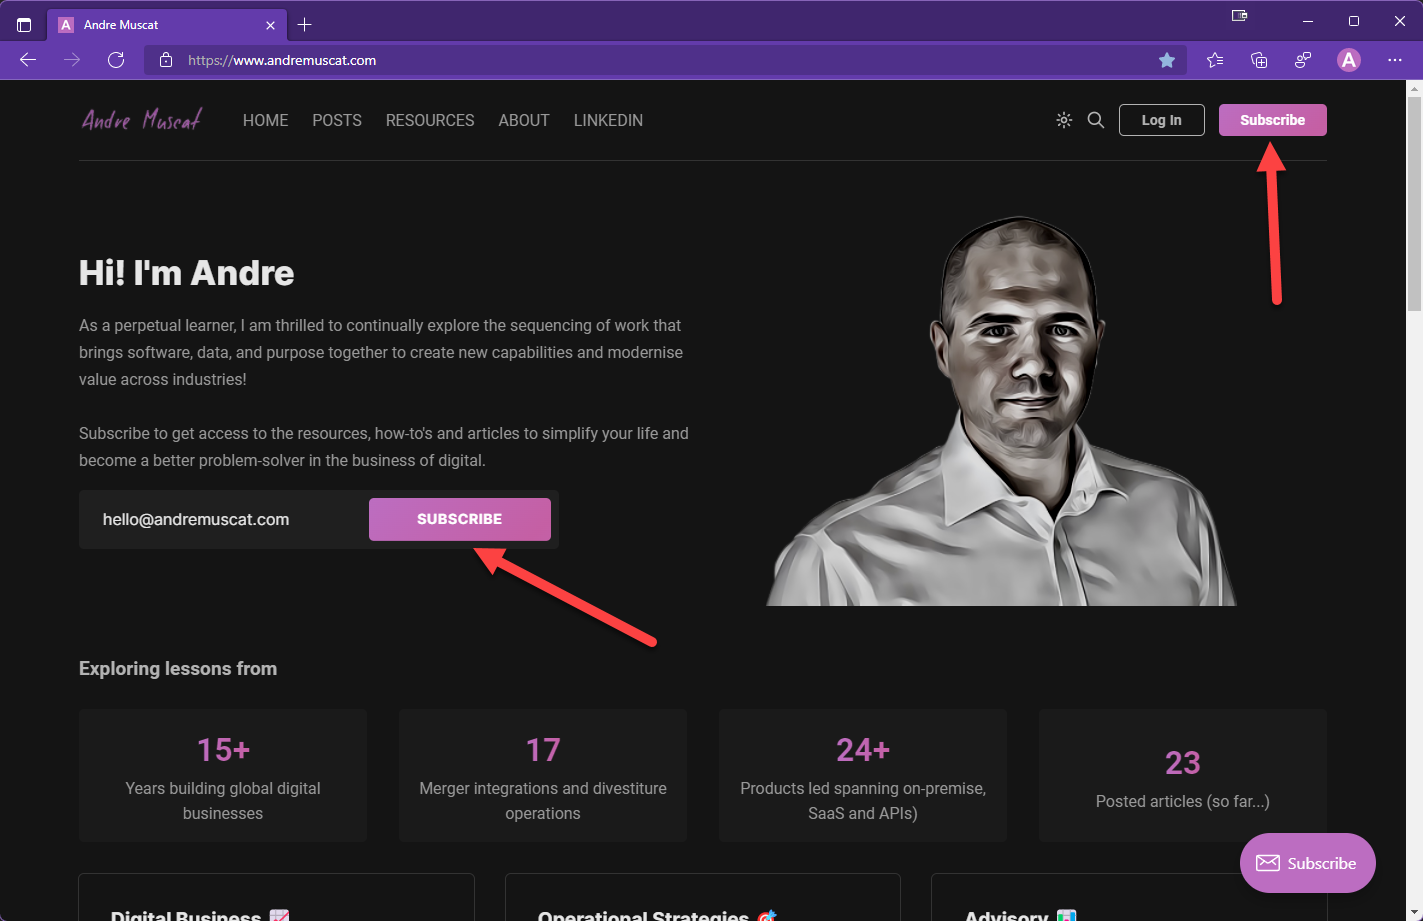Open a new browser tab
The width and height of the screenshot is (1423, 921).
[305, 24]
